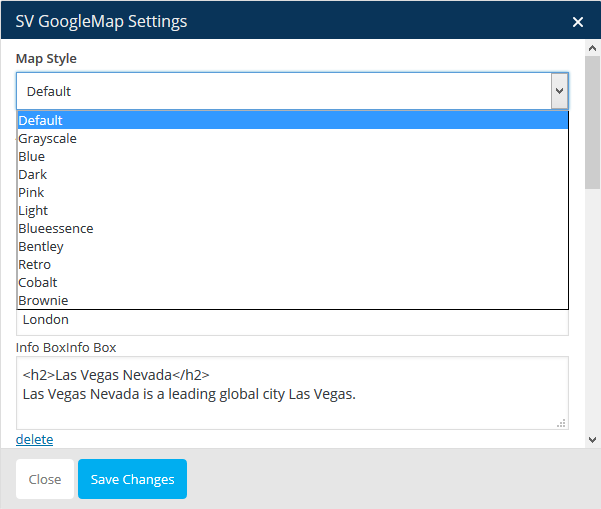Select Default map style option
This screenshot has height=509, width=601.
293,120
